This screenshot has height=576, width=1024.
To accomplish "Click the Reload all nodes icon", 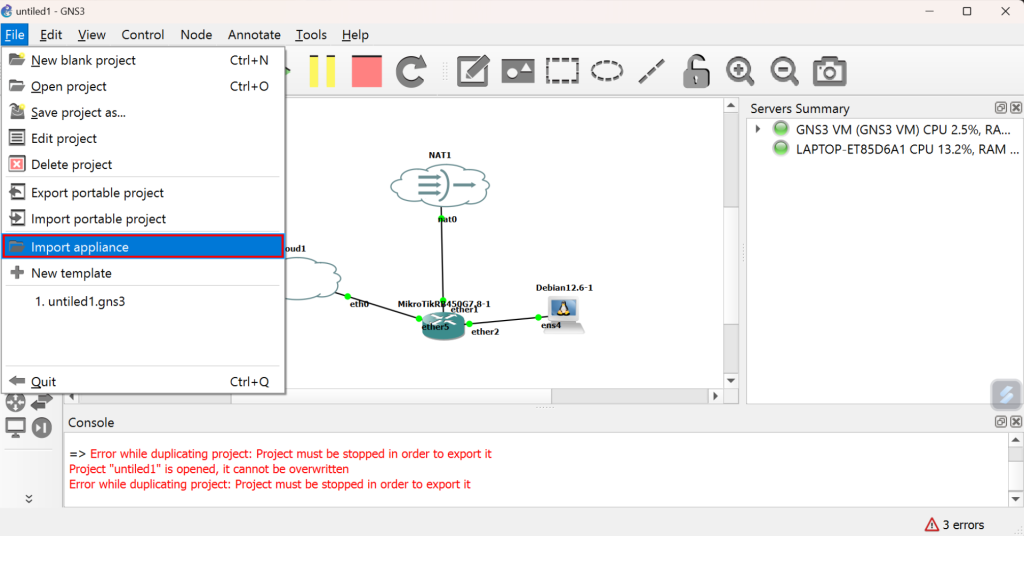I will [411, 71].
